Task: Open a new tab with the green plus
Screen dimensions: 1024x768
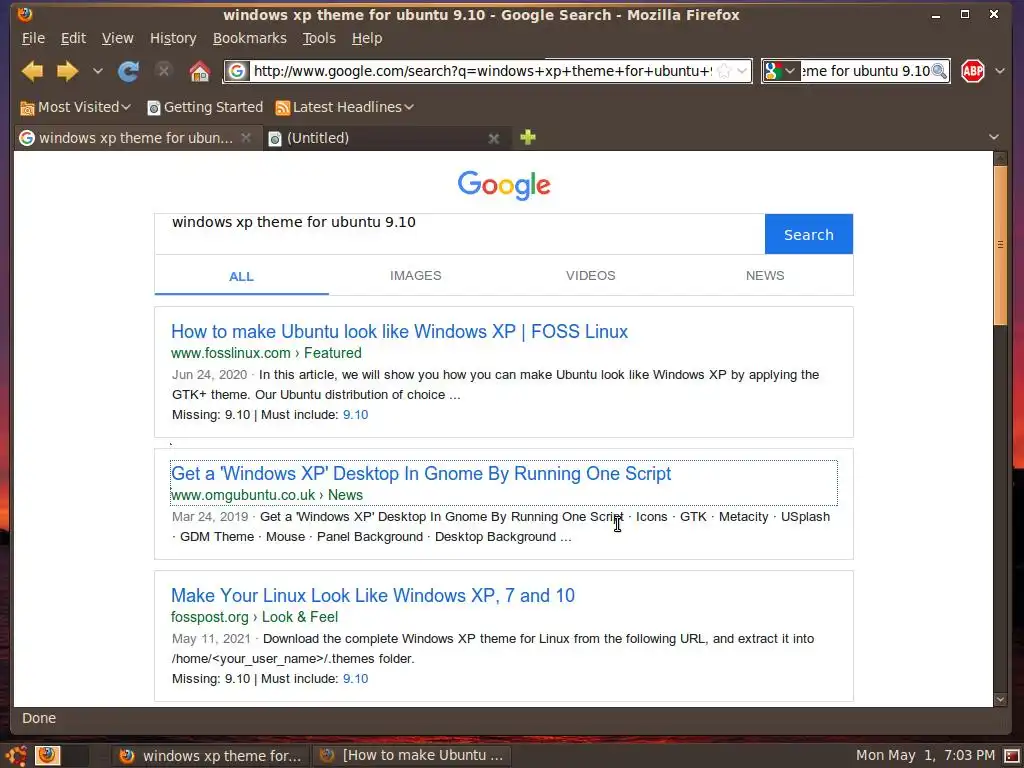Action: click(528, 137)
